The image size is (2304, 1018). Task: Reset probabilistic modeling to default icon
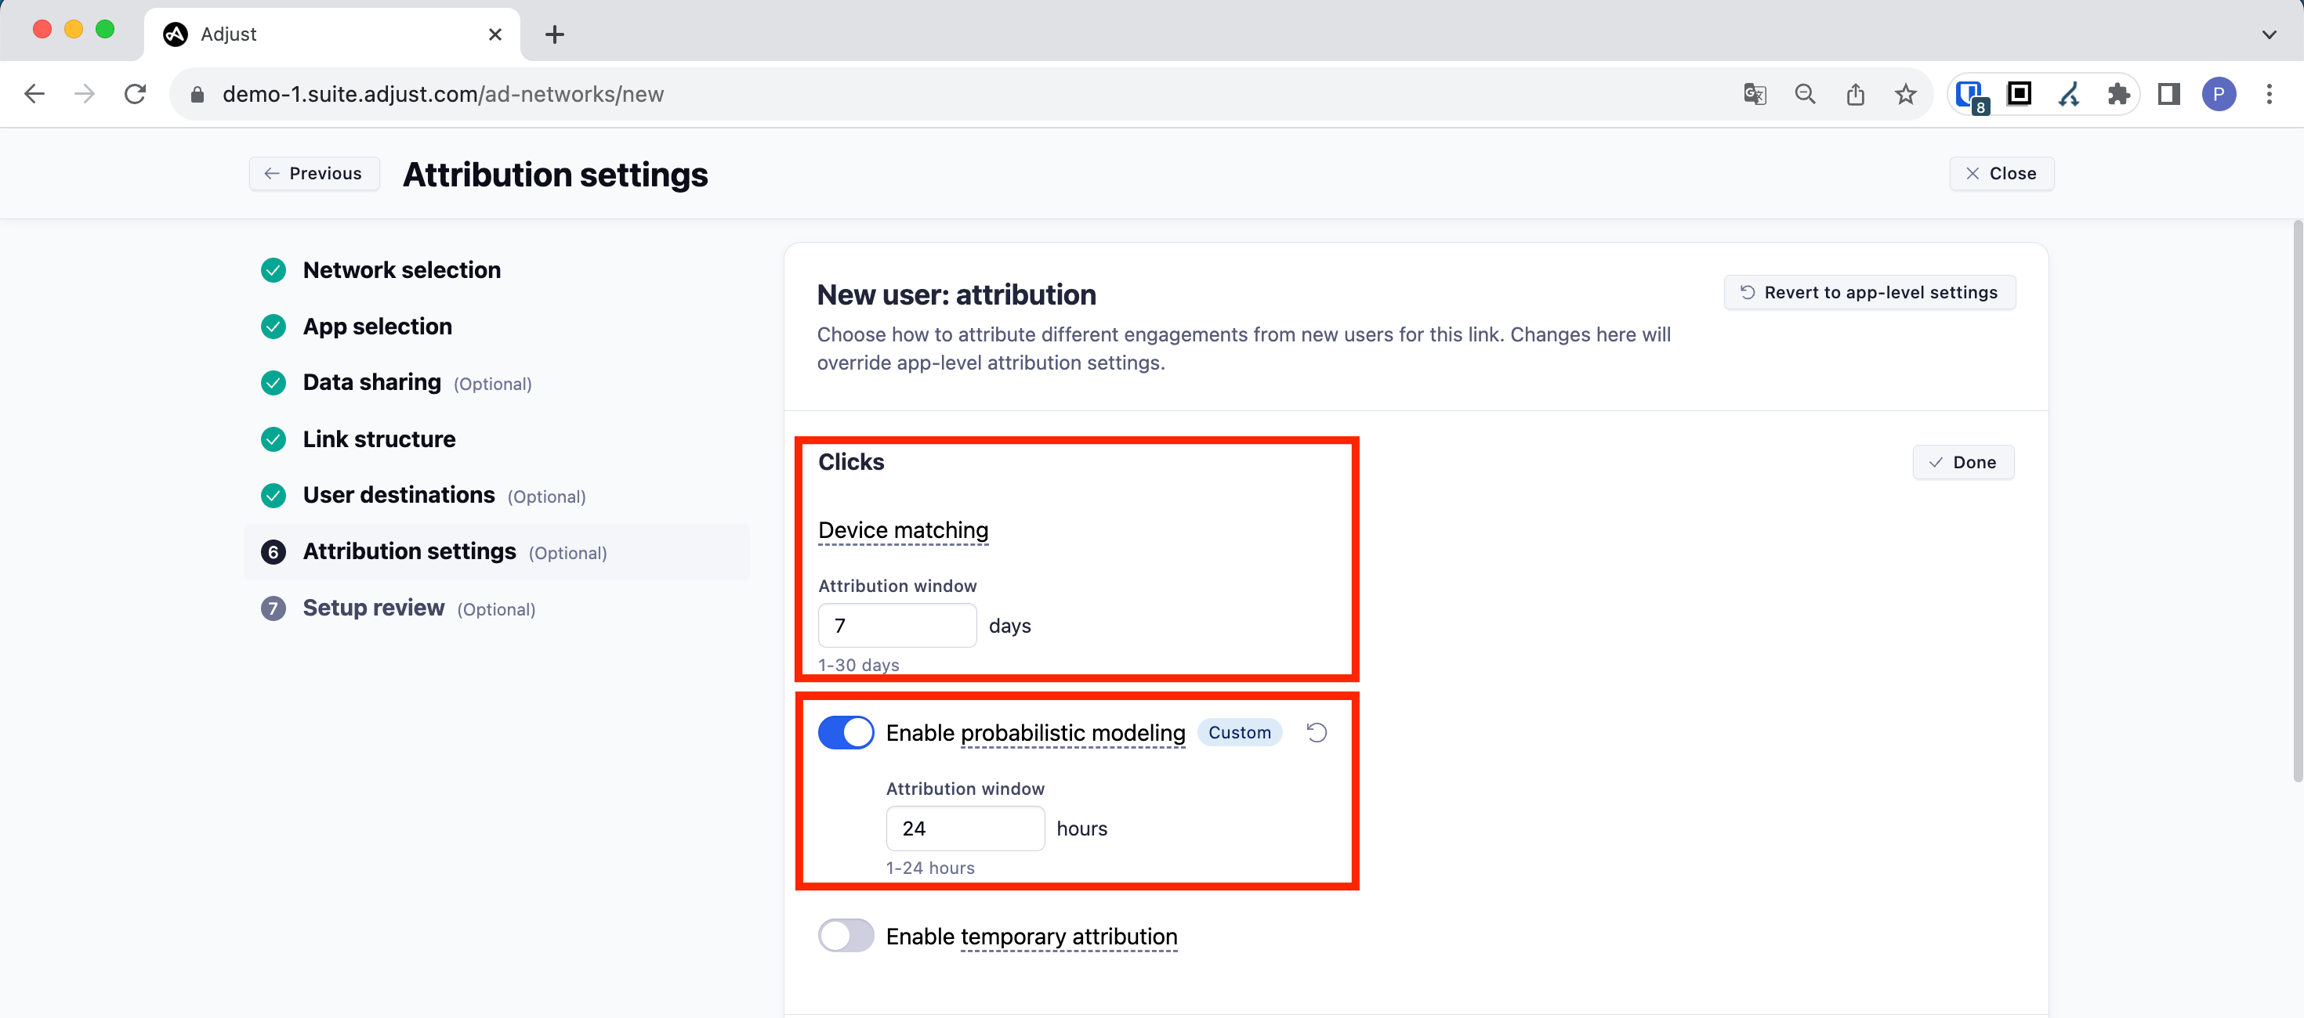point(1316,733)
